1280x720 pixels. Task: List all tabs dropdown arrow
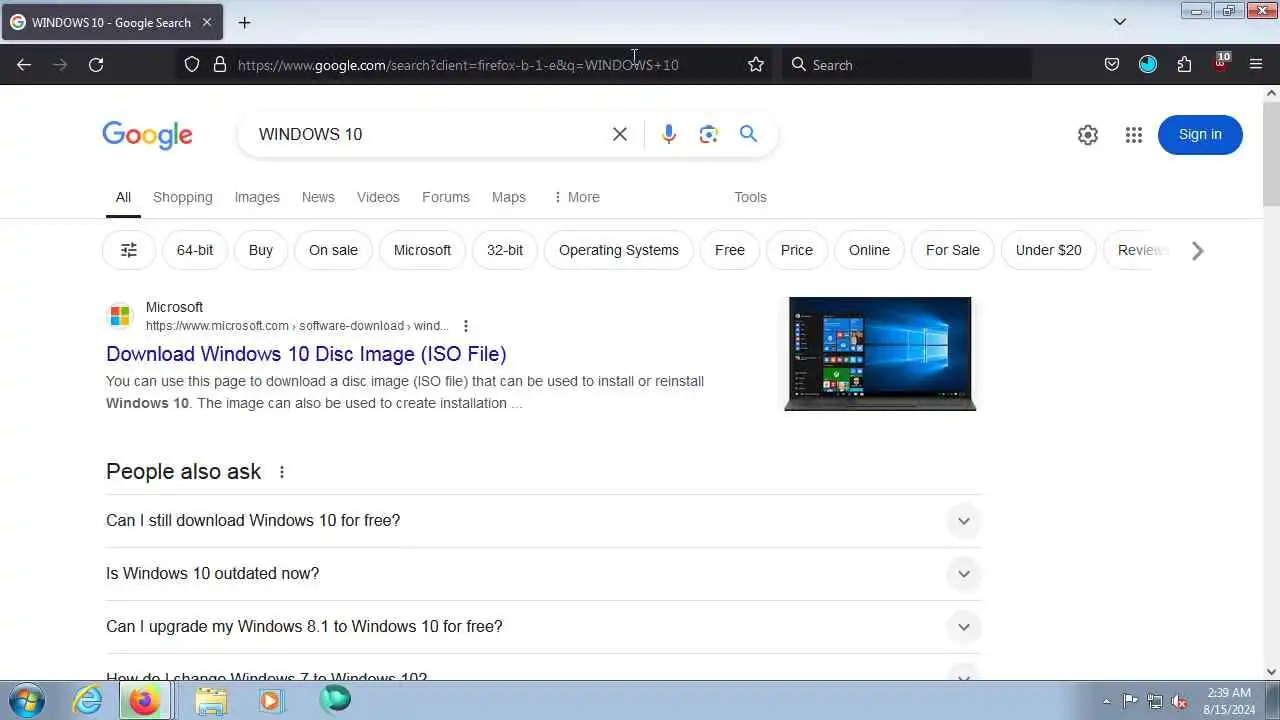tap(1120, 22)
